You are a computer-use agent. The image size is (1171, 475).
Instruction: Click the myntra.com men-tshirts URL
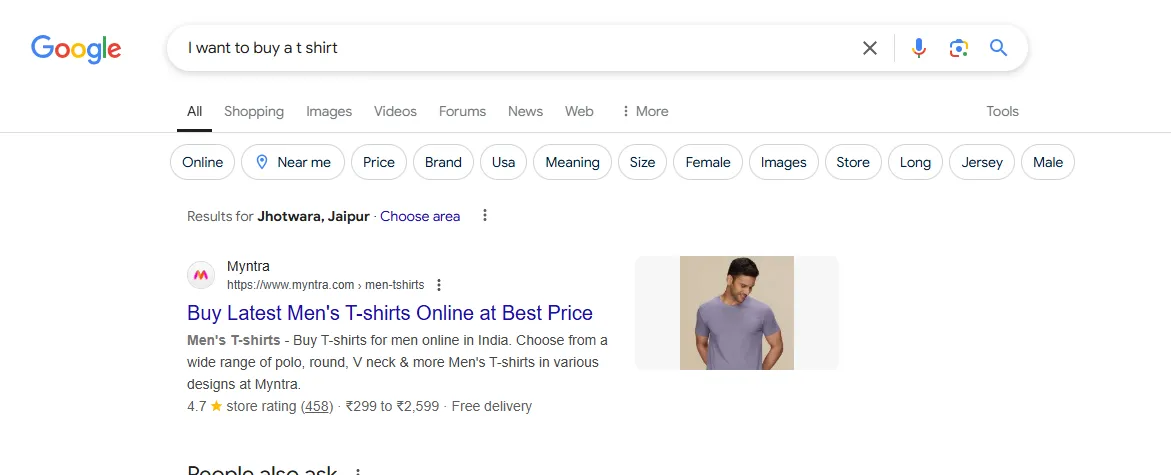pyautogui.click(x=326, y=285)
